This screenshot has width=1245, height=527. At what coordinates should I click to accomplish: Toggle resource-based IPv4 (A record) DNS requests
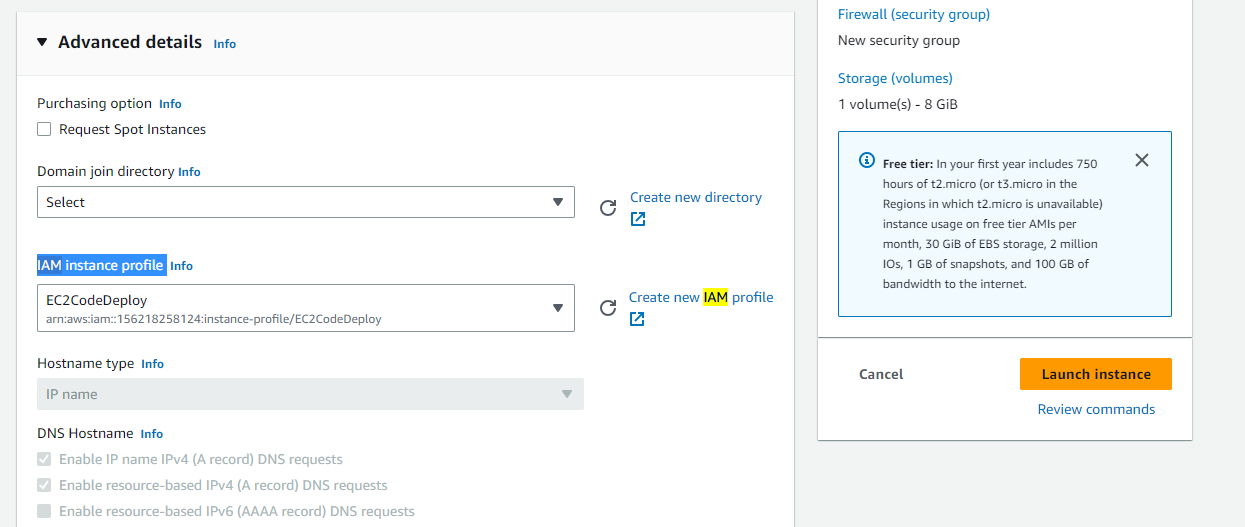[x=44, y=485]
